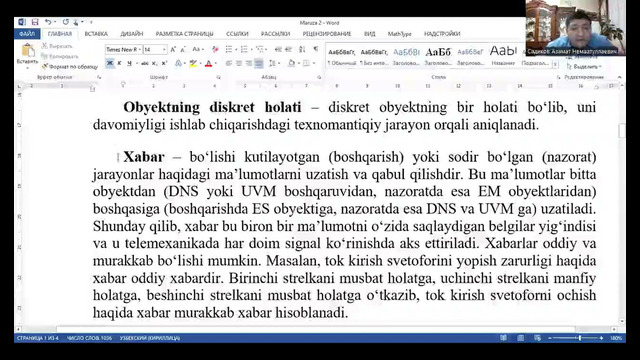Switch to the НАДСТРОЙКИ tab
This screenshot has width=640, height=360.
(442, 34)
